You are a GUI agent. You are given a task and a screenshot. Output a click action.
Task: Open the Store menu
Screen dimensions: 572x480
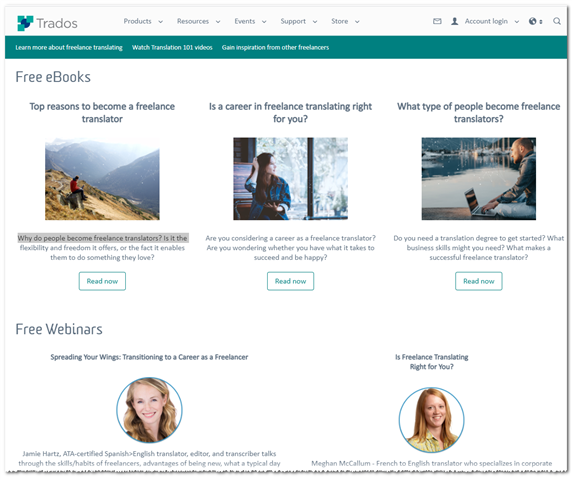[345, 22]
